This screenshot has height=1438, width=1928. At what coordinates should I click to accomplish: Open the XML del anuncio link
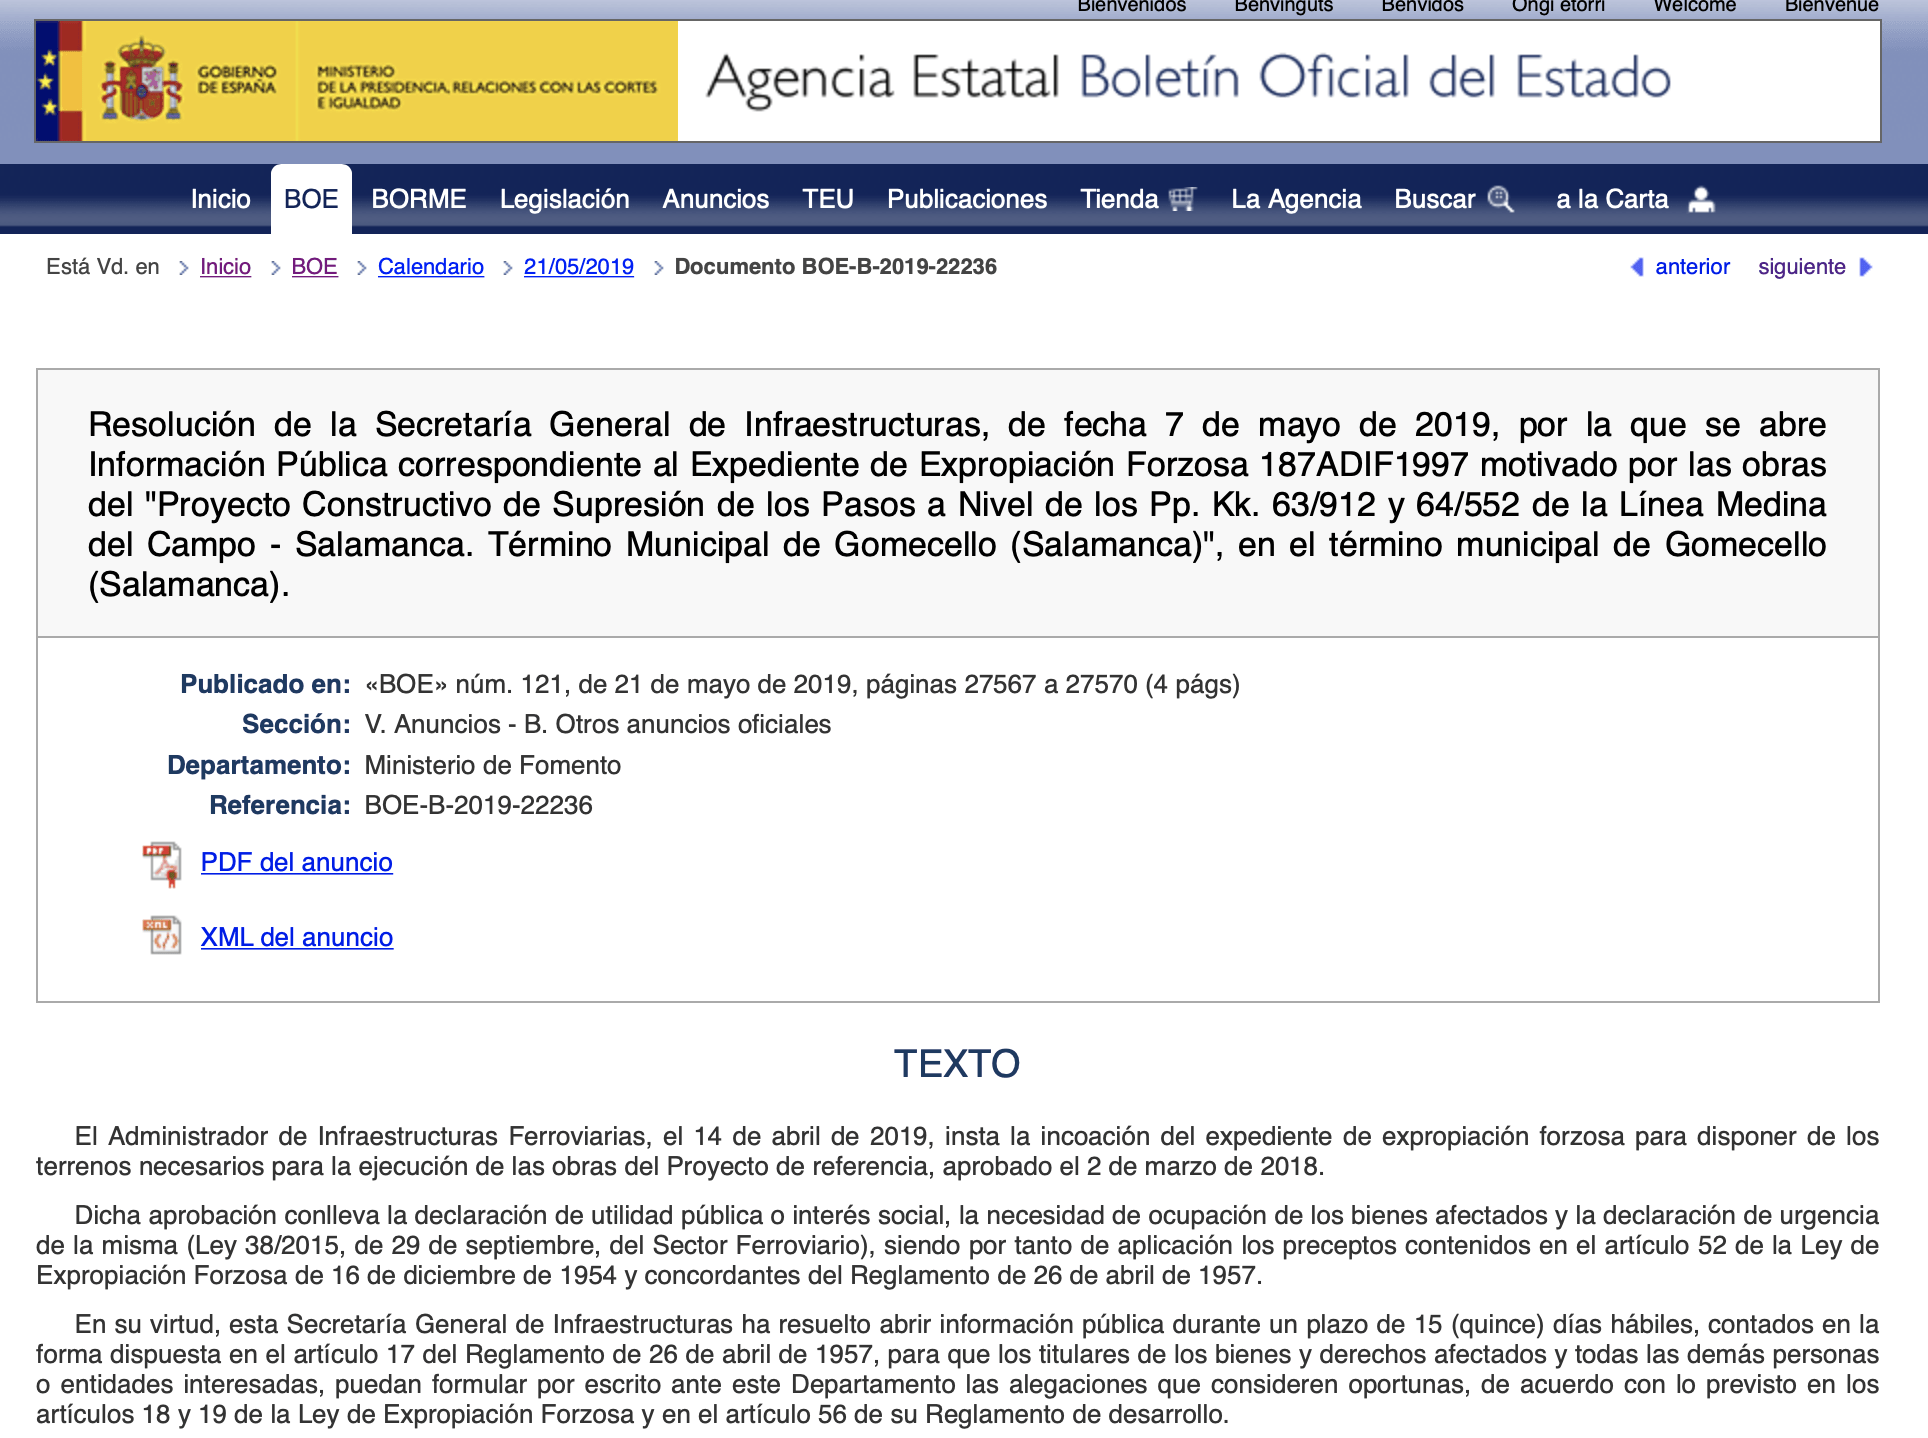pyautogui.click(x=297, y=937)
